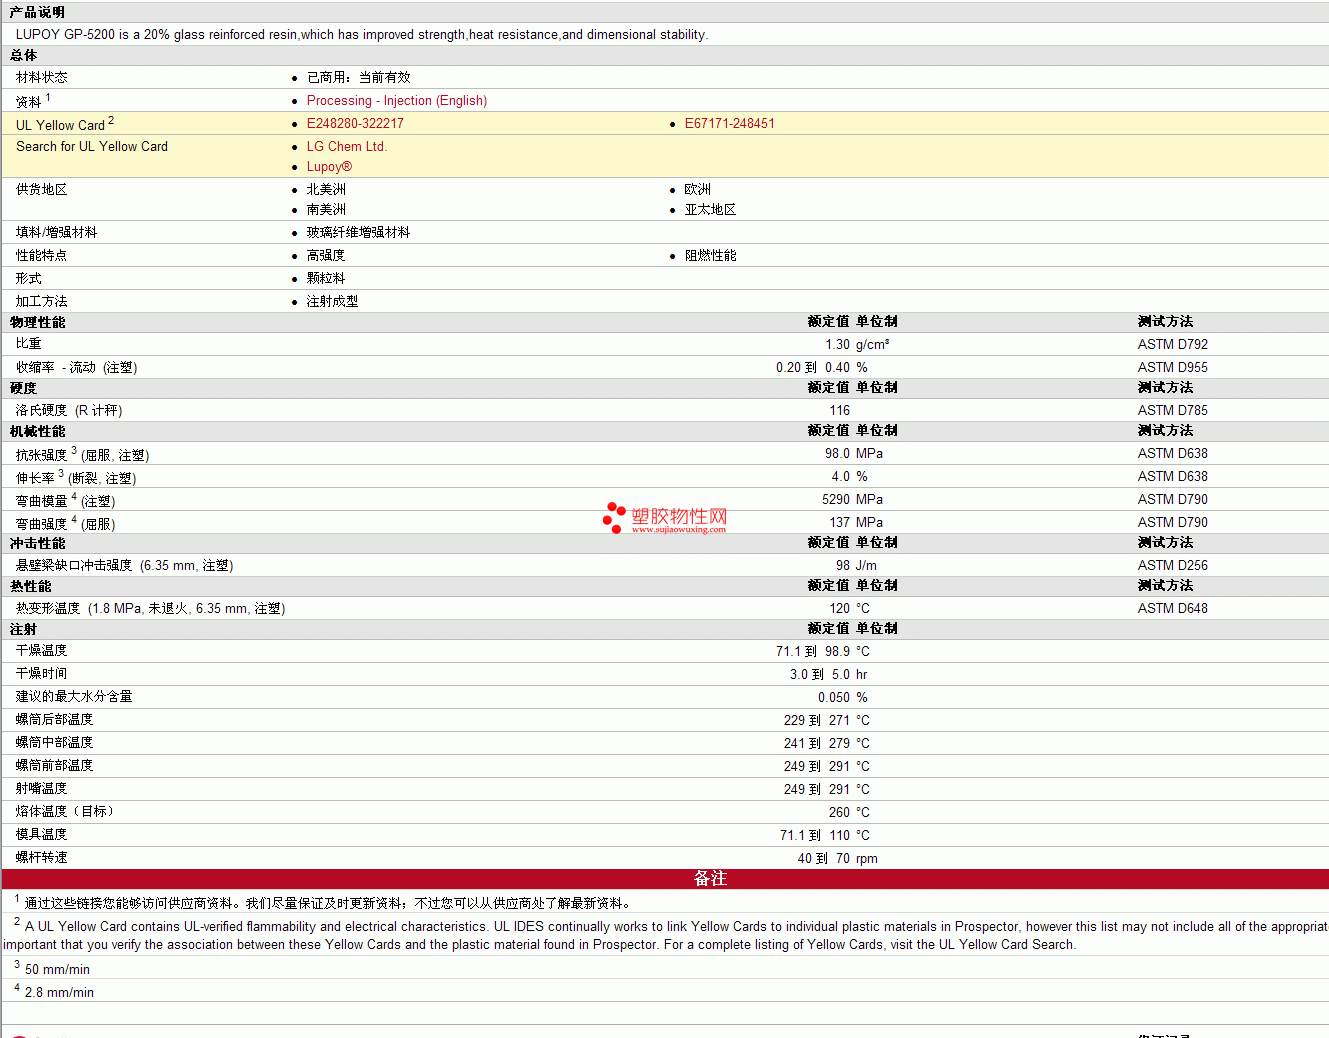The height and width of the screenshot is (1038, 1329).
Task: Click footnote 4 text 2.8 mm/min
Action: pos(59,993)
